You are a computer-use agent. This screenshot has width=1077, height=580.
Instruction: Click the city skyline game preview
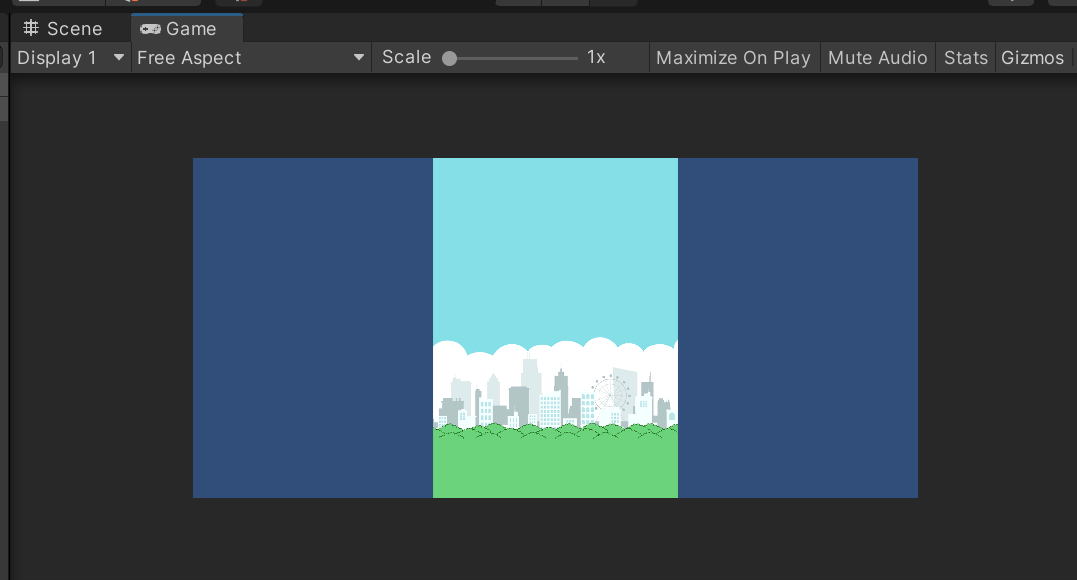(x=555, y=328)
